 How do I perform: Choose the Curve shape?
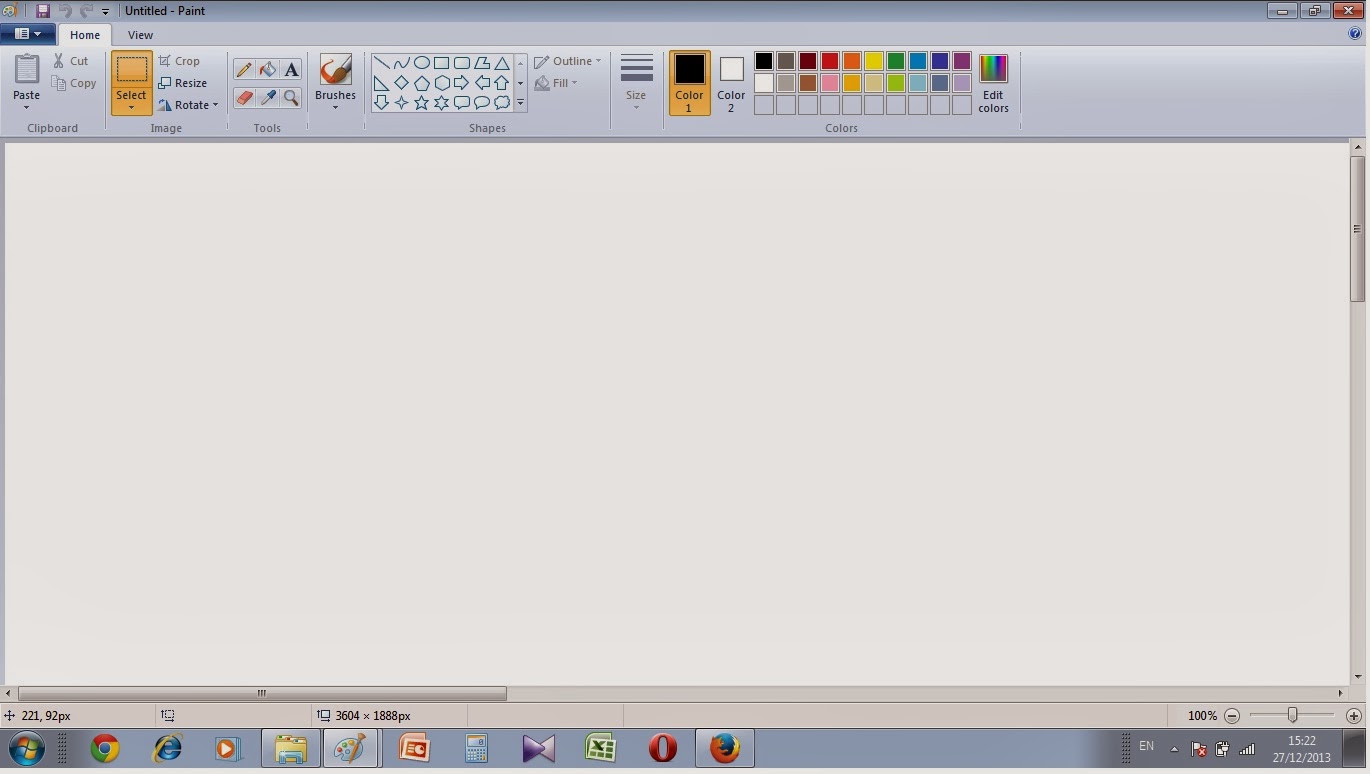click(x=401, y=63)
